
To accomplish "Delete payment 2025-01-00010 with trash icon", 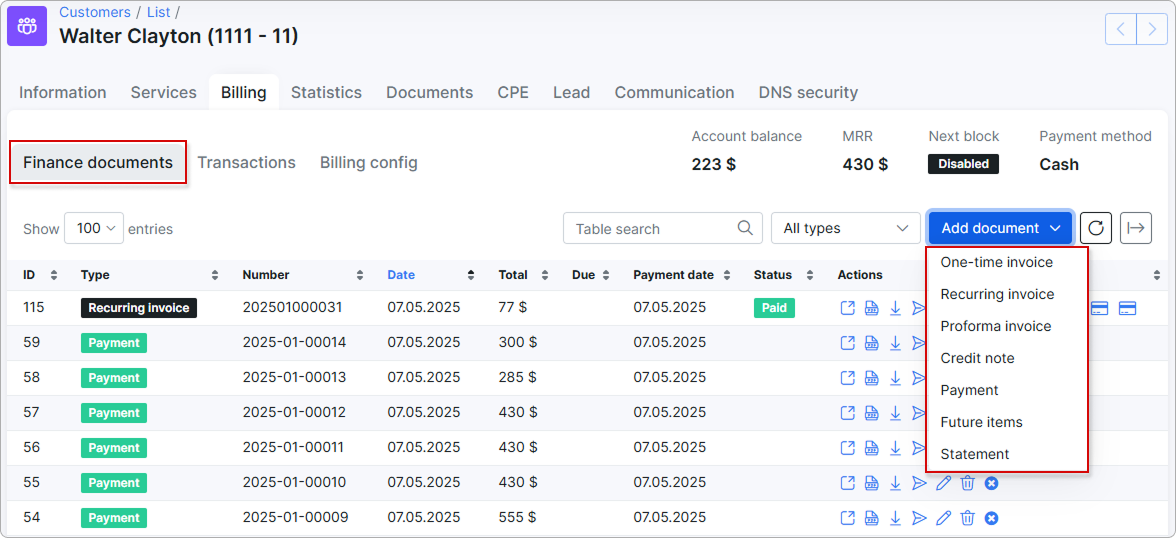I will [x=968, y=482].
